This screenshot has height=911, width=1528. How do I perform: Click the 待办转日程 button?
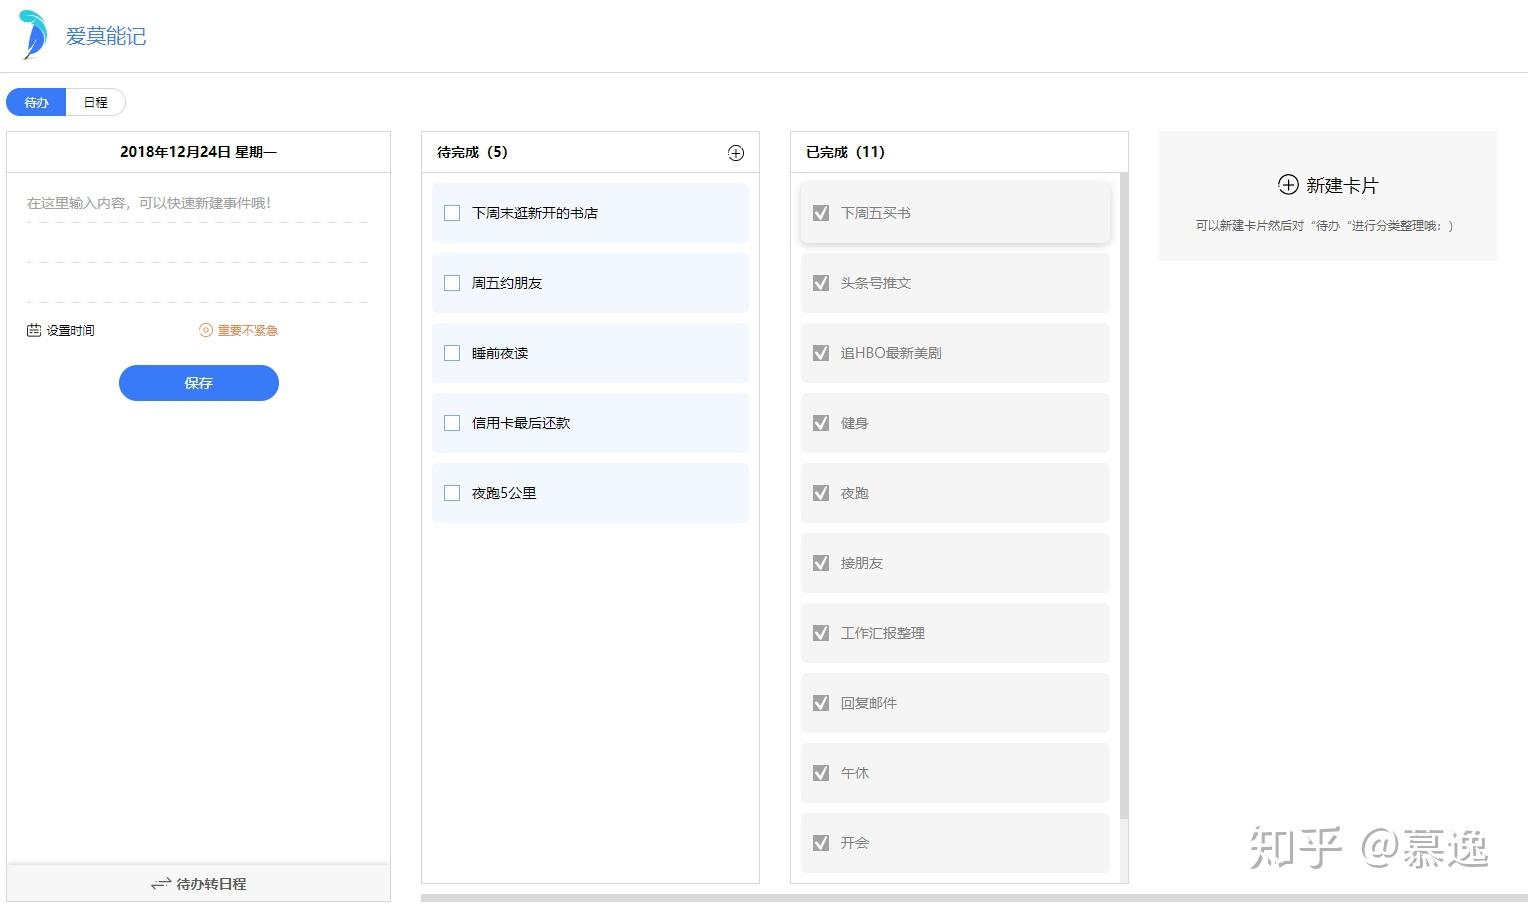(x=210, y=884)
